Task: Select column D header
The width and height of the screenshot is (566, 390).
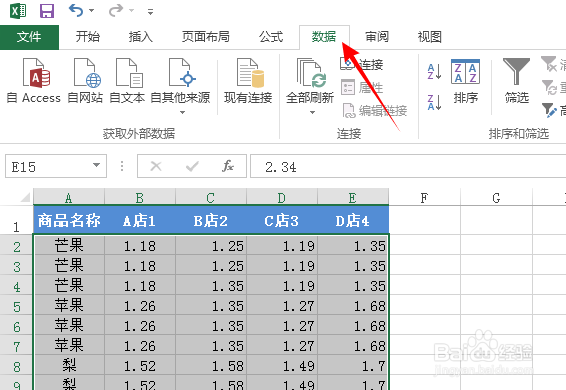Action: click(x=282, y=198)
